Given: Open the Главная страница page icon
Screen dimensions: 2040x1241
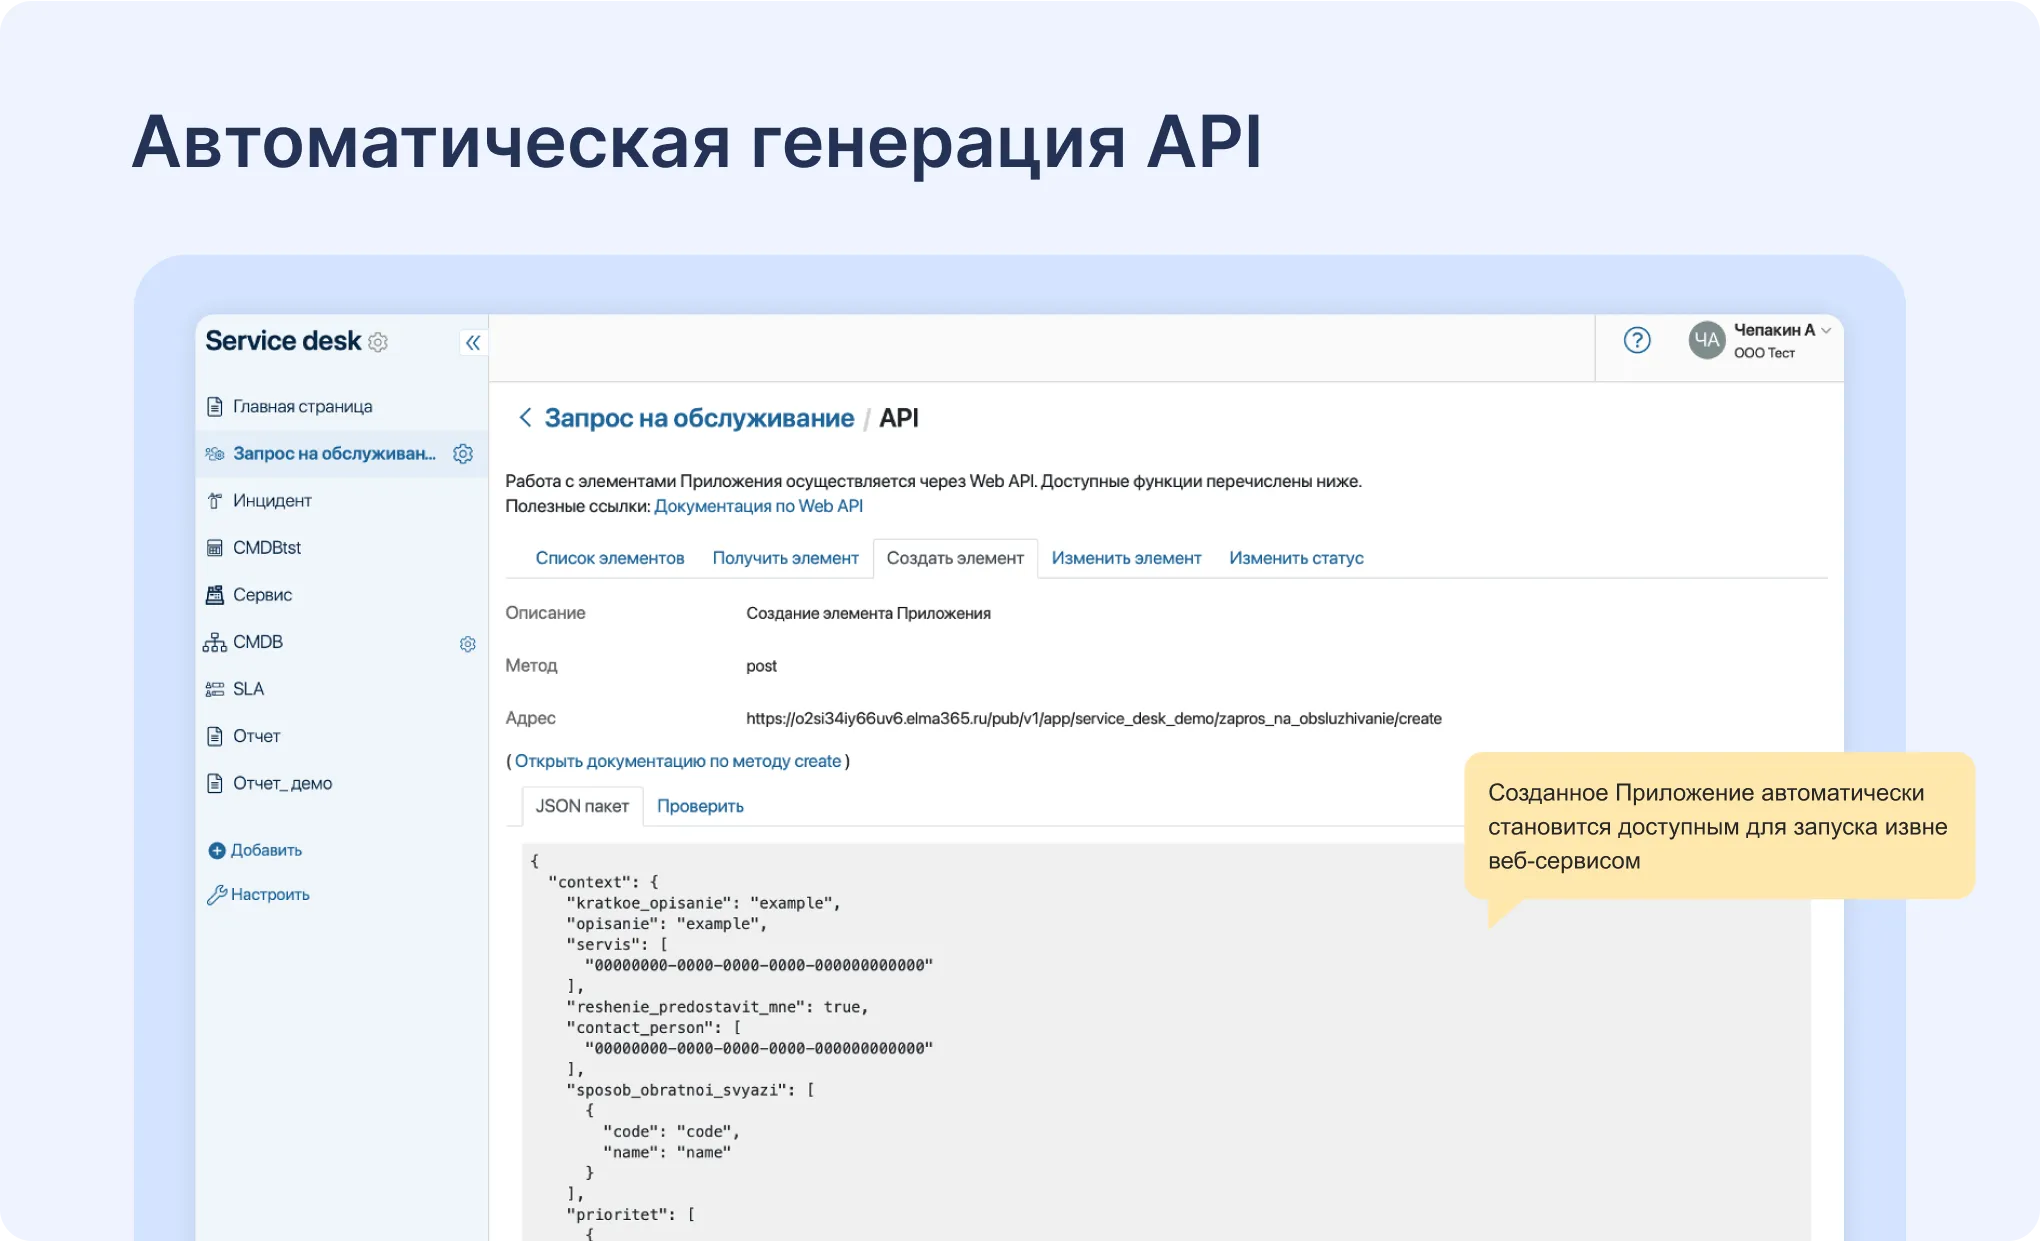Looking at the screenshot, I should [x=214, y=406].
